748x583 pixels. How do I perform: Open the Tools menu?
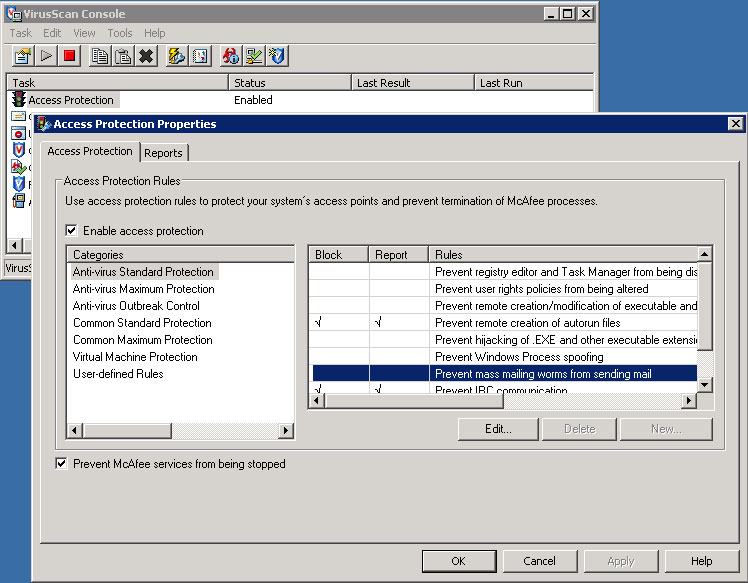[x=119, y=33]
